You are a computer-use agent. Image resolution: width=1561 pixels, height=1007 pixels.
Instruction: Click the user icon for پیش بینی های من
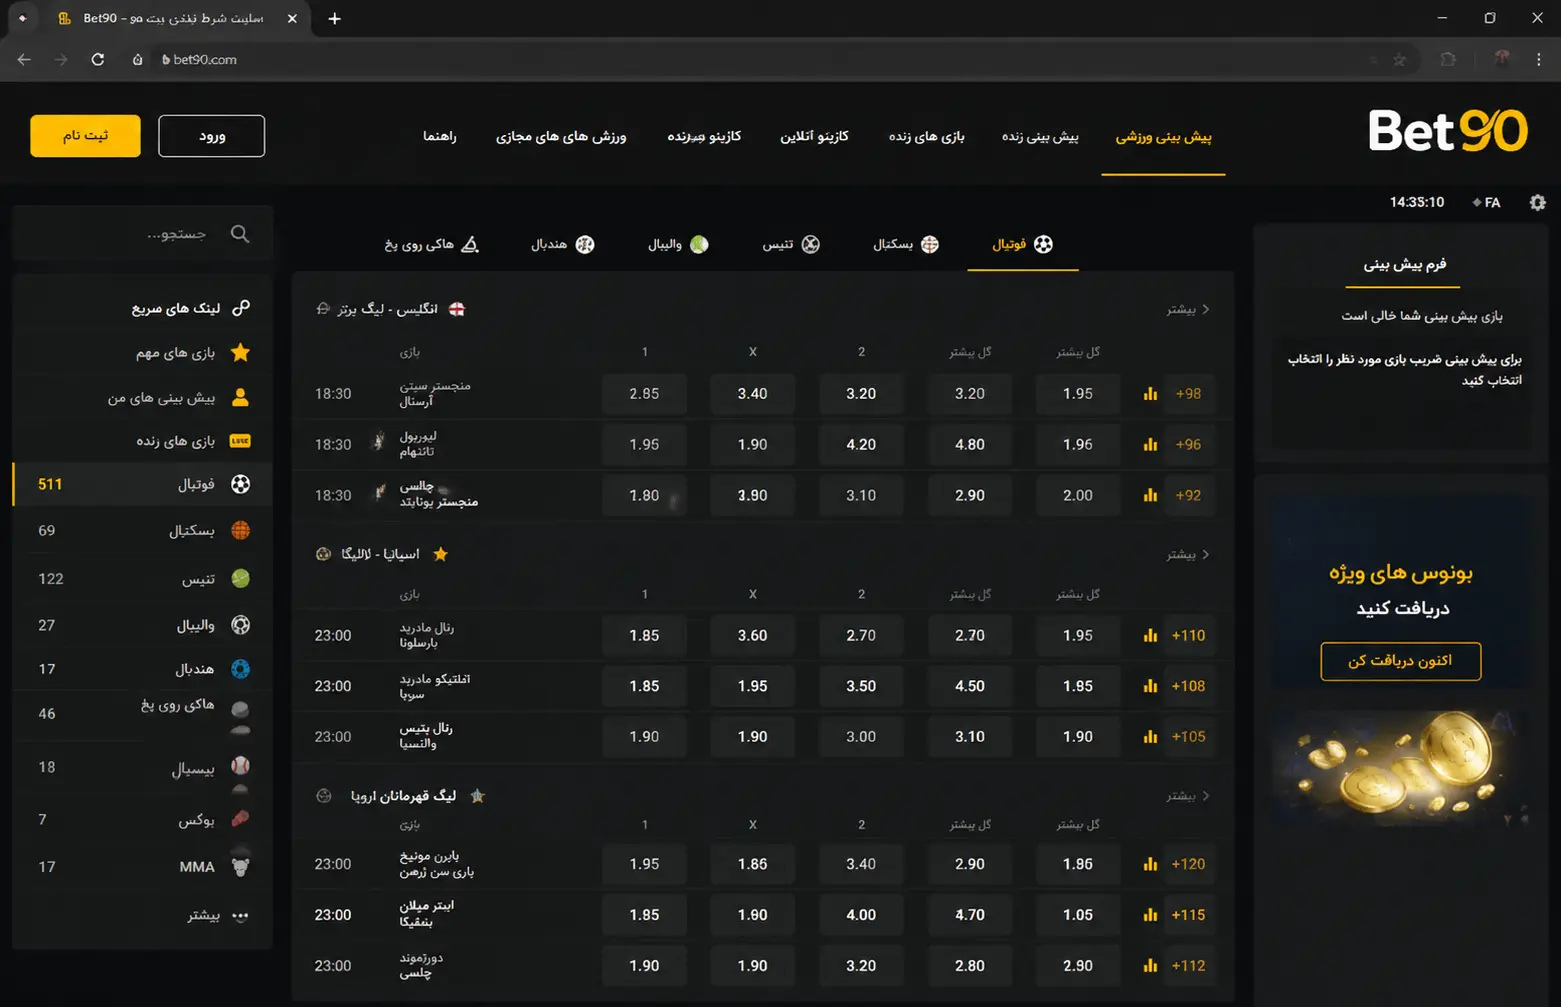tap(240, 398)
